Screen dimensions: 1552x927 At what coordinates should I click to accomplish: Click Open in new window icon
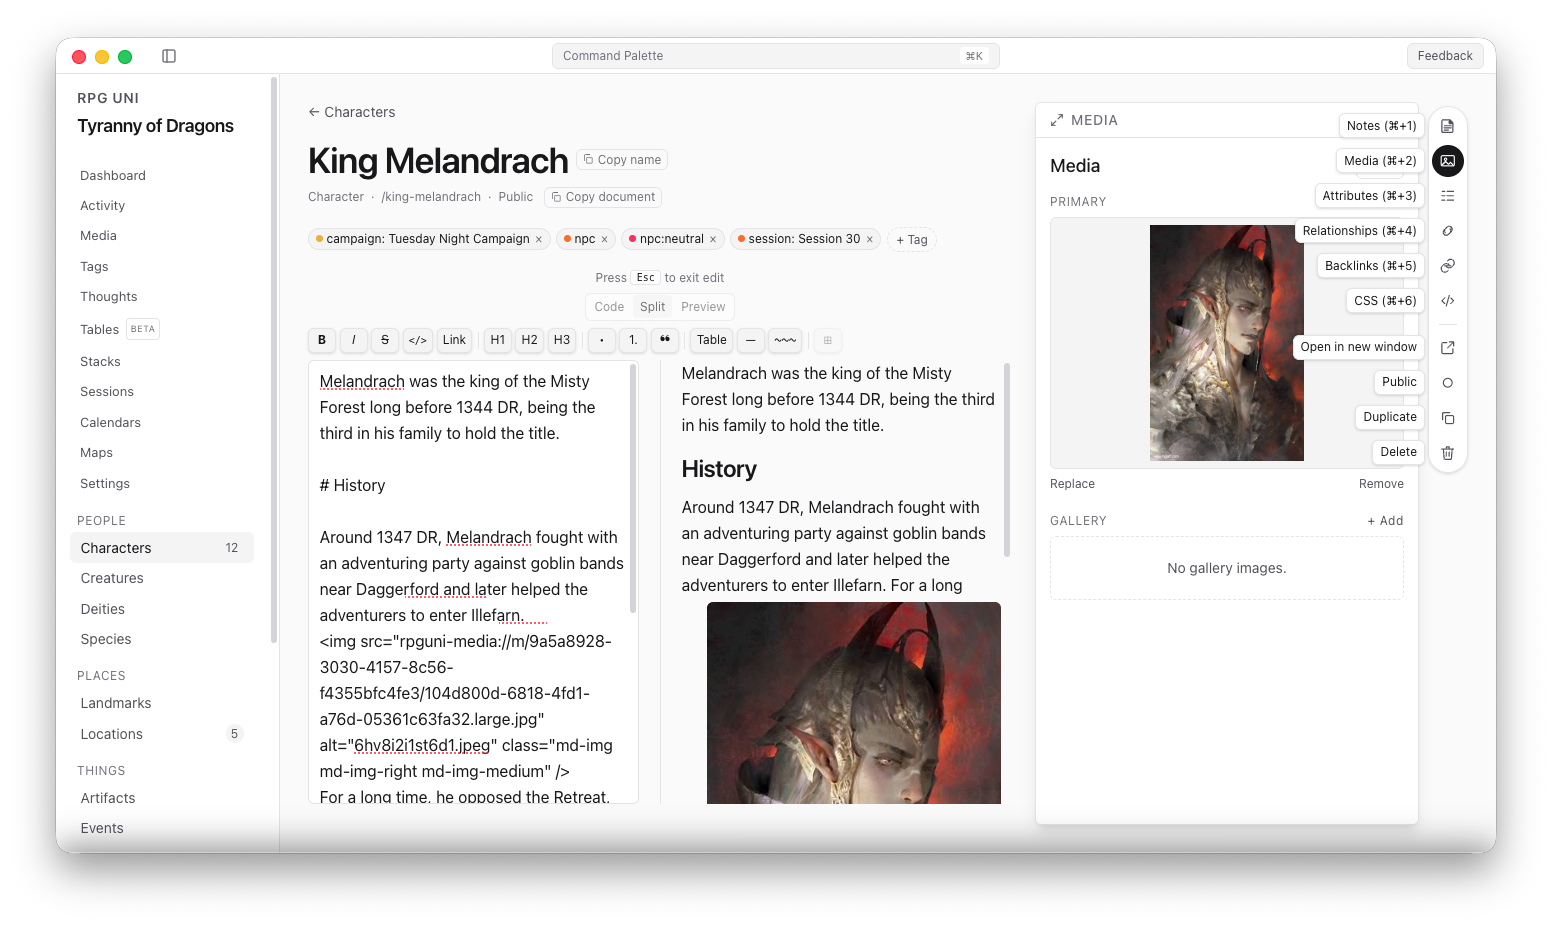tap(1447, 348)
